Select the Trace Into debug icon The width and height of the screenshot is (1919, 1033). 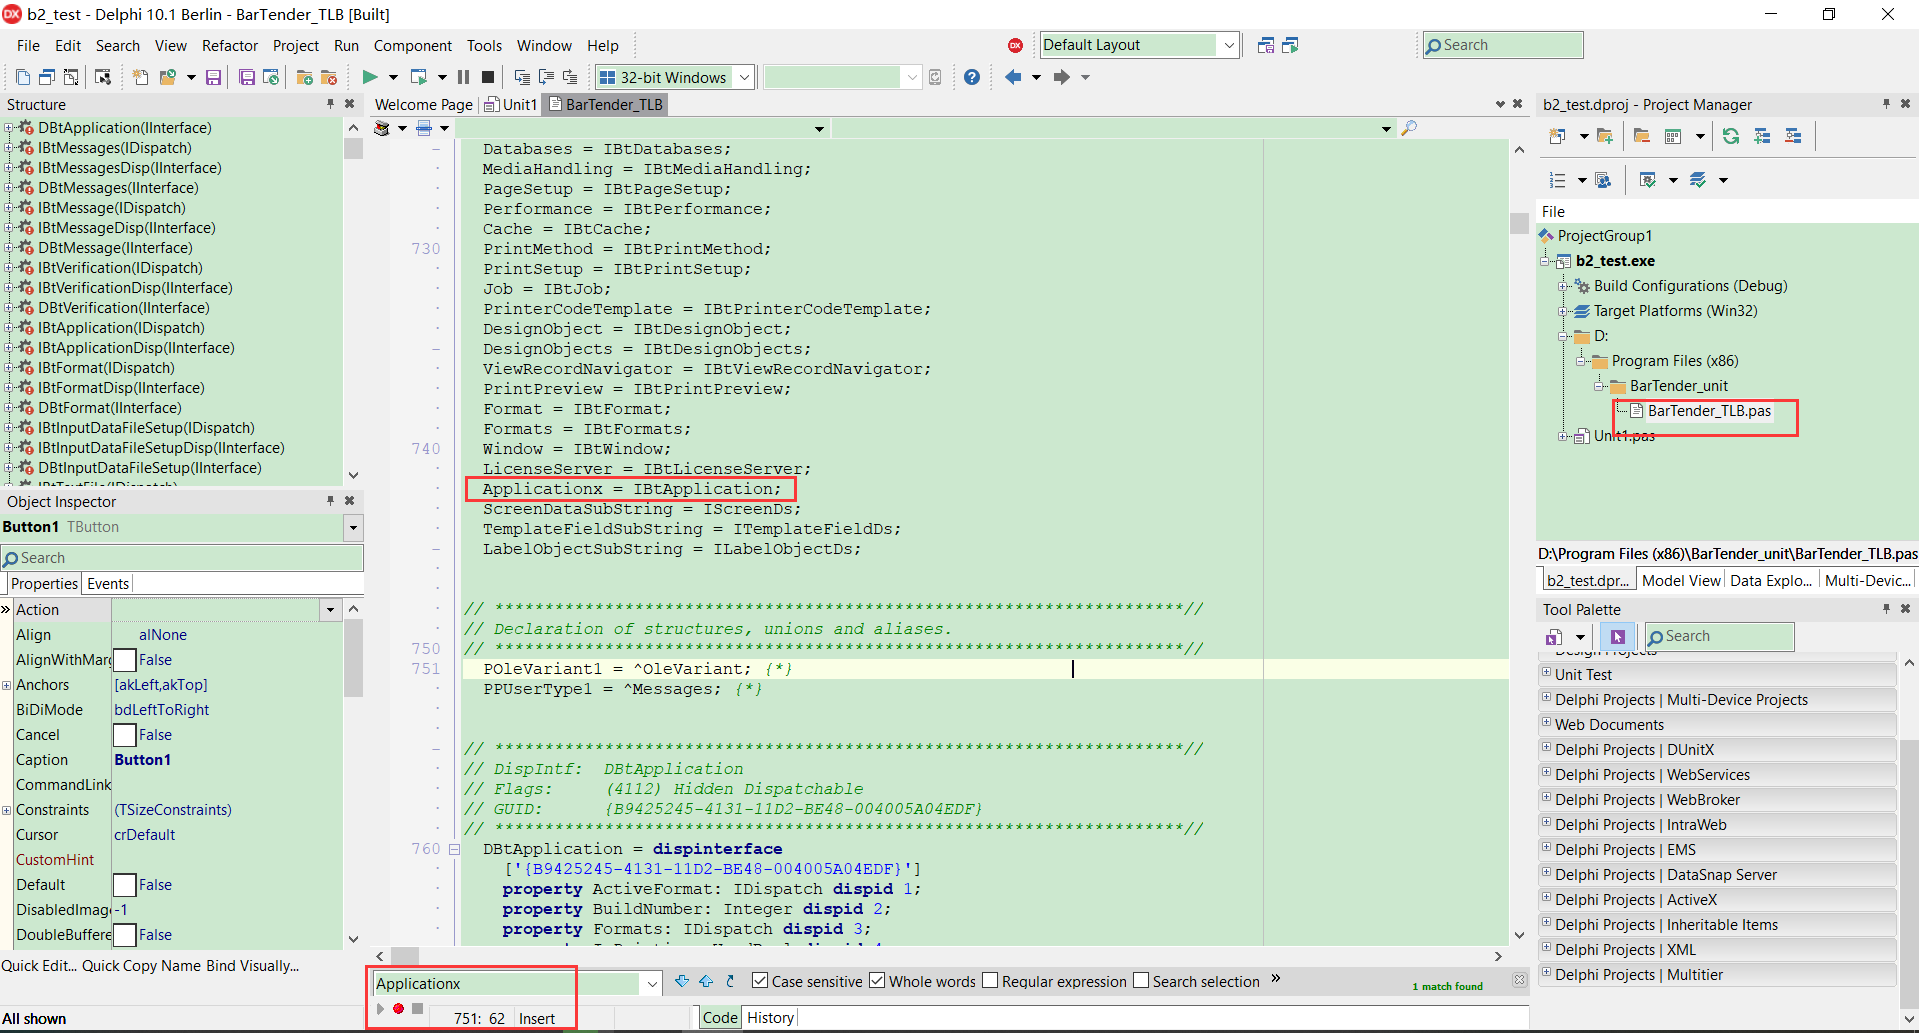coord(546,76)
